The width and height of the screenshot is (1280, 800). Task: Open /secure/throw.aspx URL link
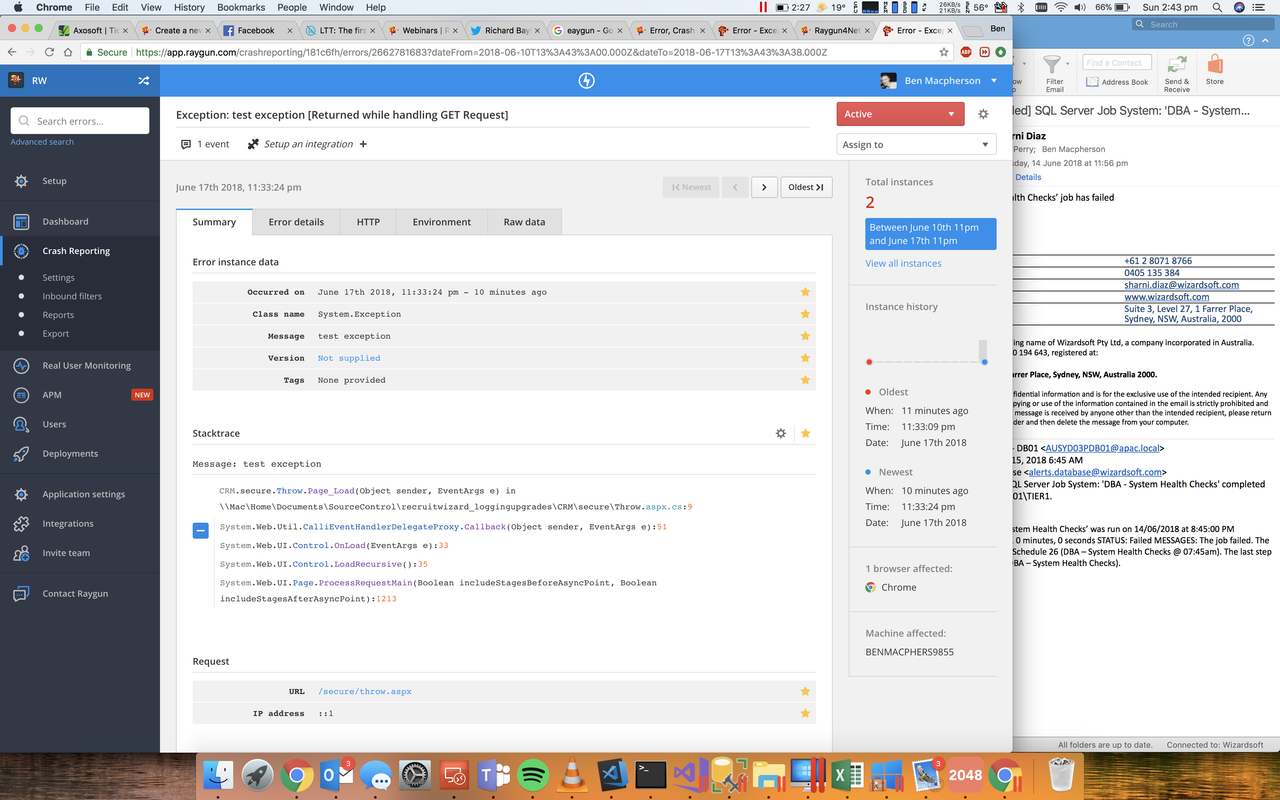364,691
